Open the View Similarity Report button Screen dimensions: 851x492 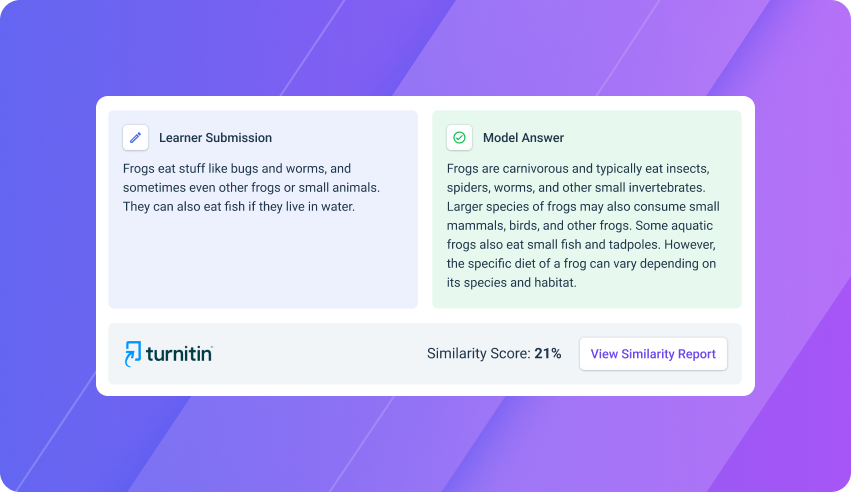point(653,354)
